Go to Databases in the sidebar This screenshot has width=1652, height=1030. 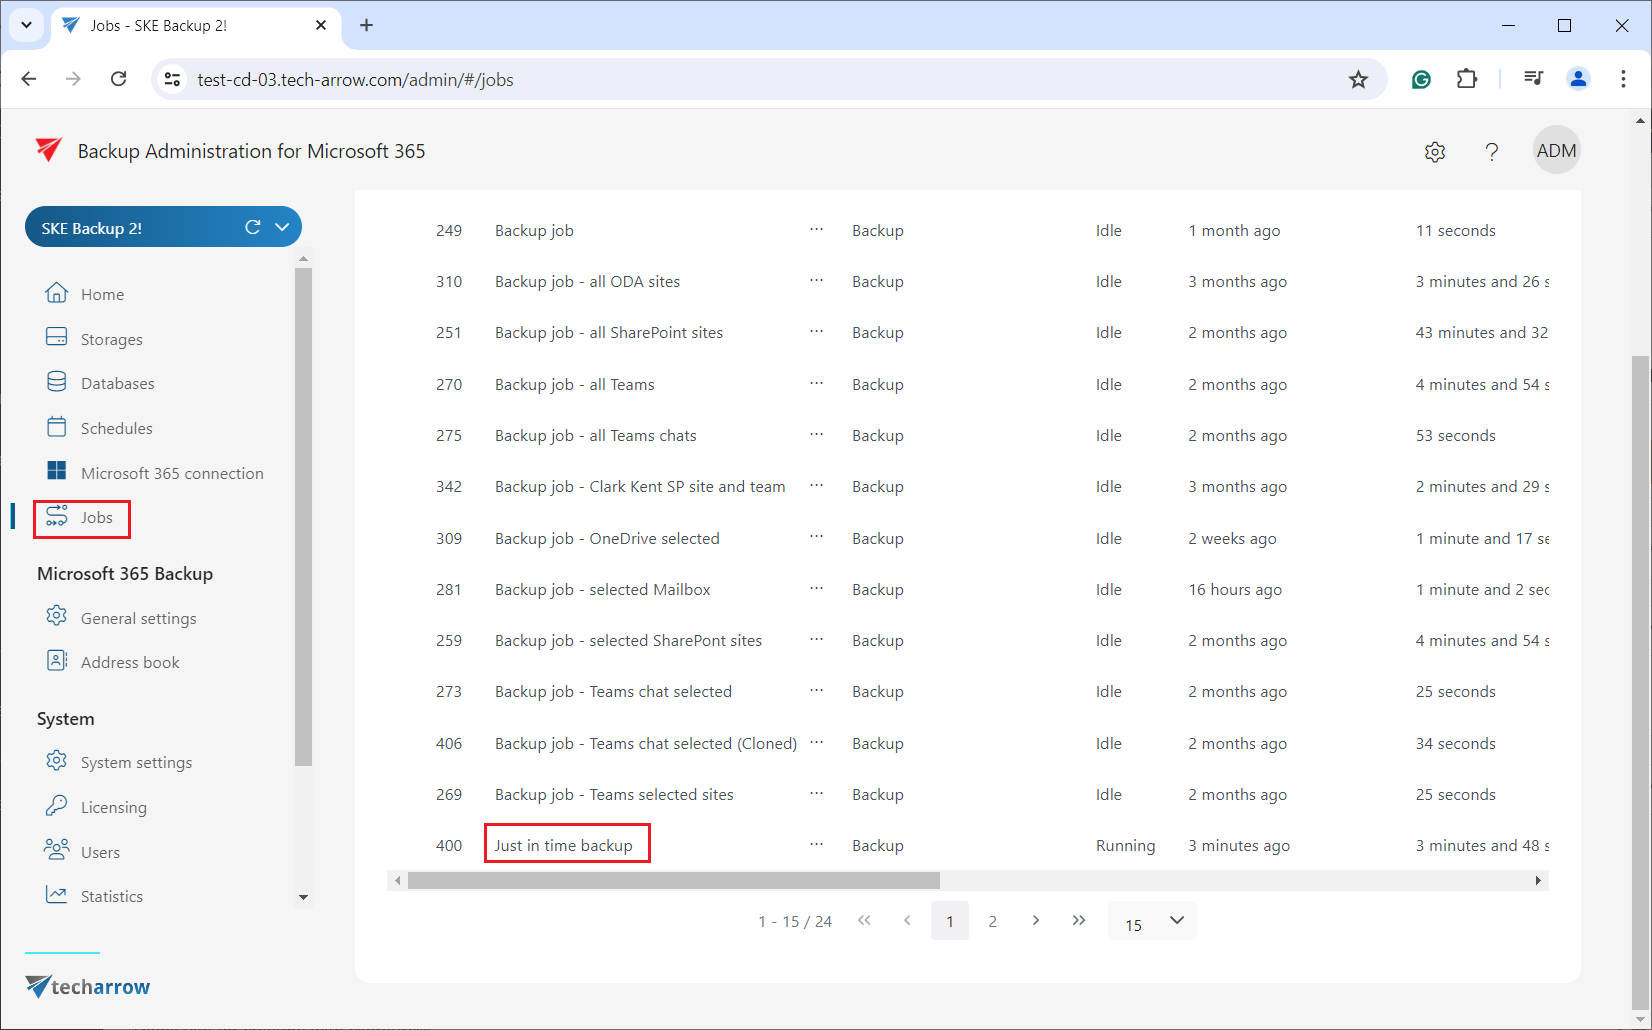117,383
